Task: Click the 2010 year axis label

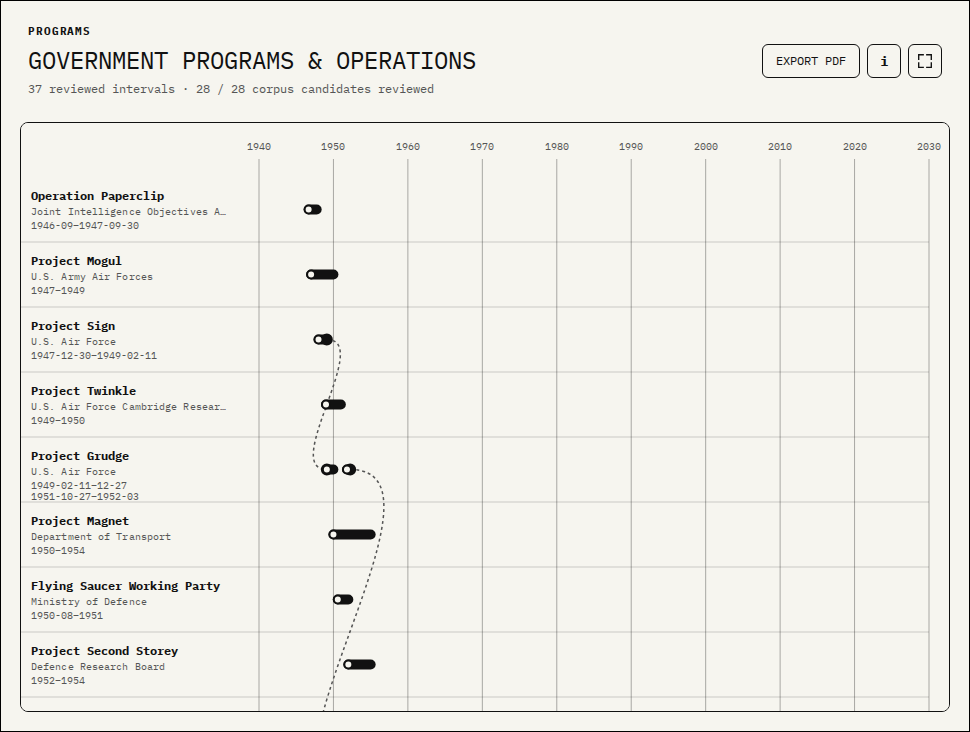Action: (780, 147)
